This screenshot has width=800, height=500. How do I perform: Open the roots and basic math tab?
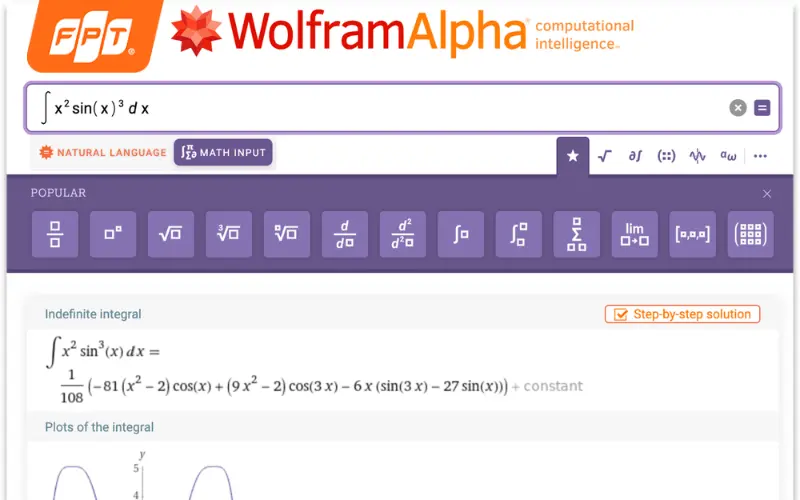tap(605, 156)
